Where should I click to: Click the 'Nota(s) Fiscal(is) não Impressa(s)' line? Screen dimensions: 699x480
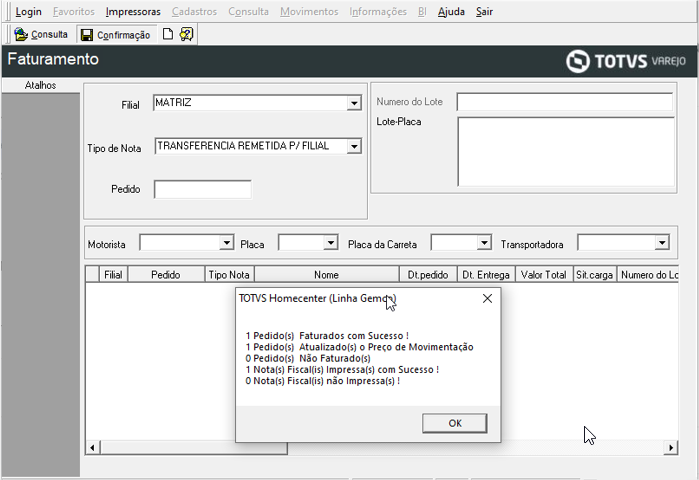(x=323, y=381)
